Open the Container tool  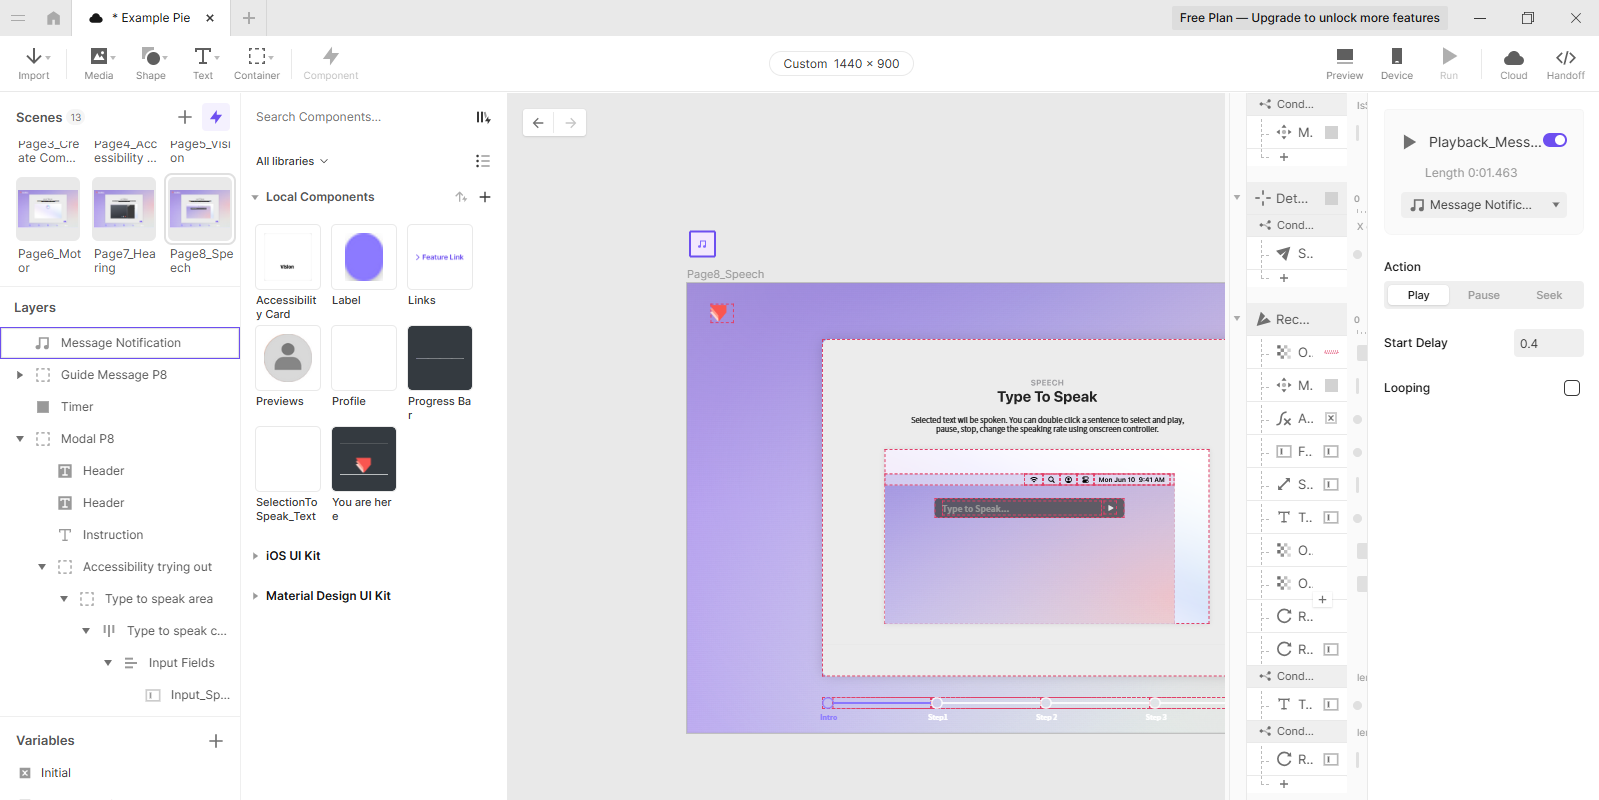tap(257, 63)
